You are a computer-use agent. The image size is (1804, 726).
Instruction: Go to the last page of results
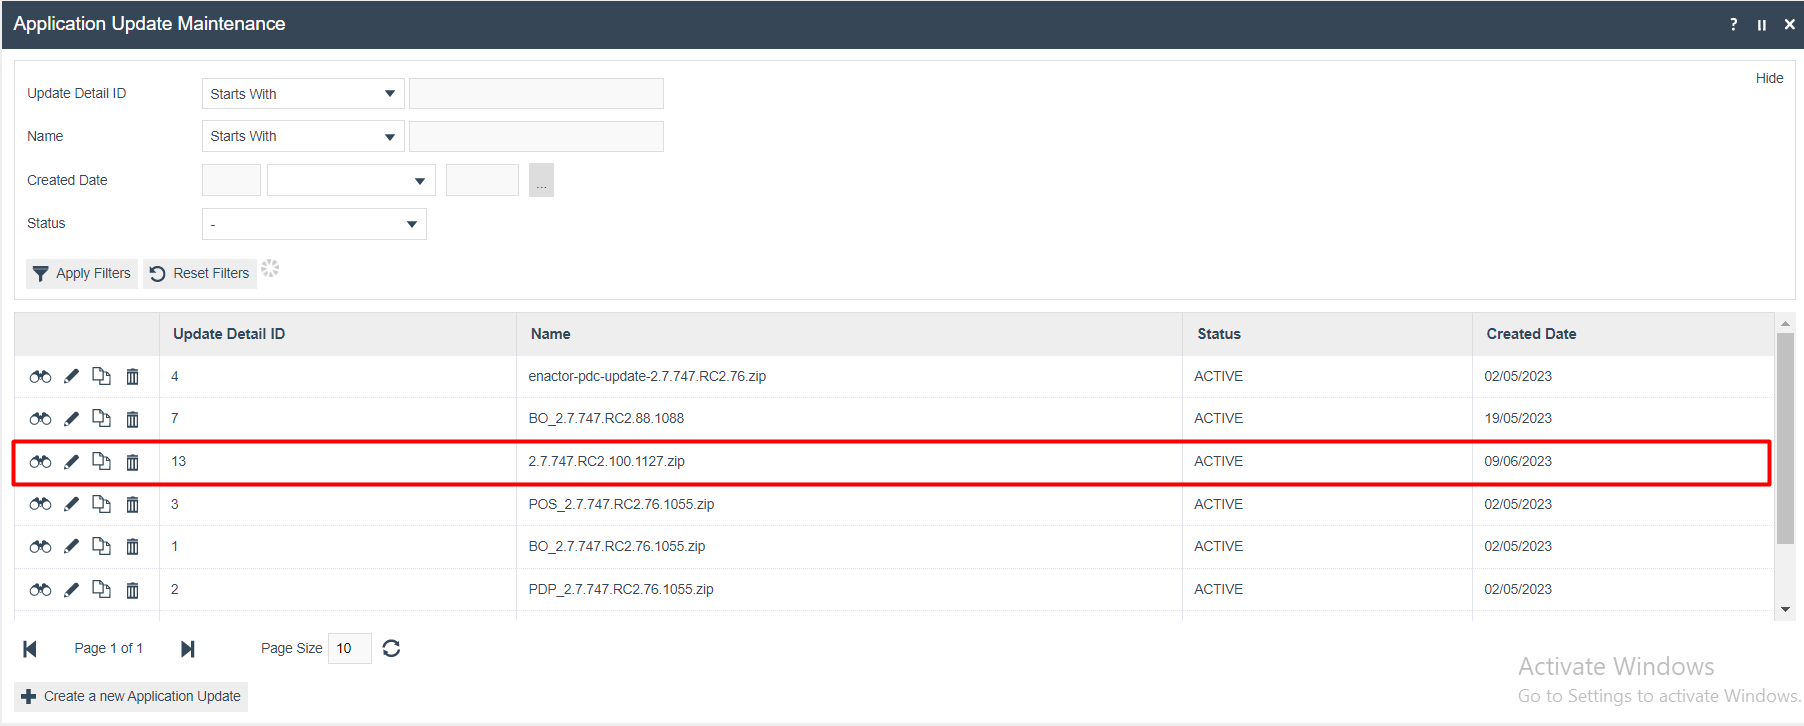(x=187, y=649)
